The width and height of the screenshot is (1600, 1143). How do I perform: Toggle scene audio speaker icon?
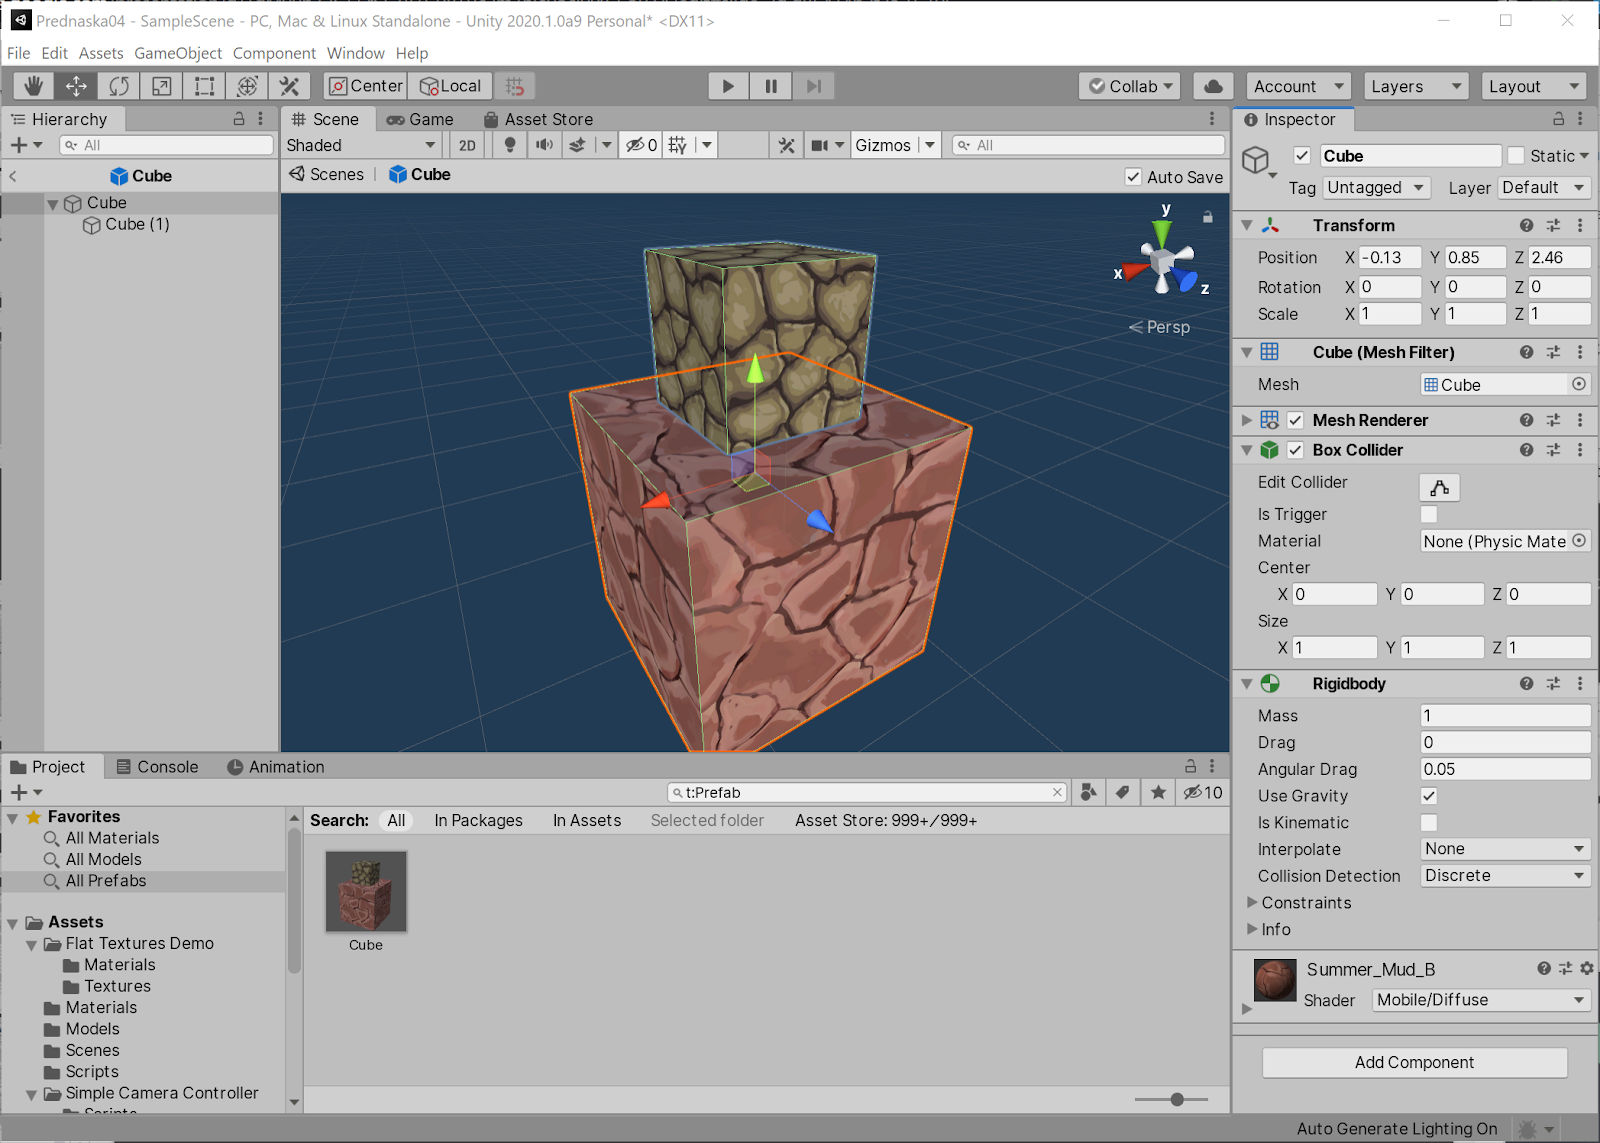pos(544,145)
